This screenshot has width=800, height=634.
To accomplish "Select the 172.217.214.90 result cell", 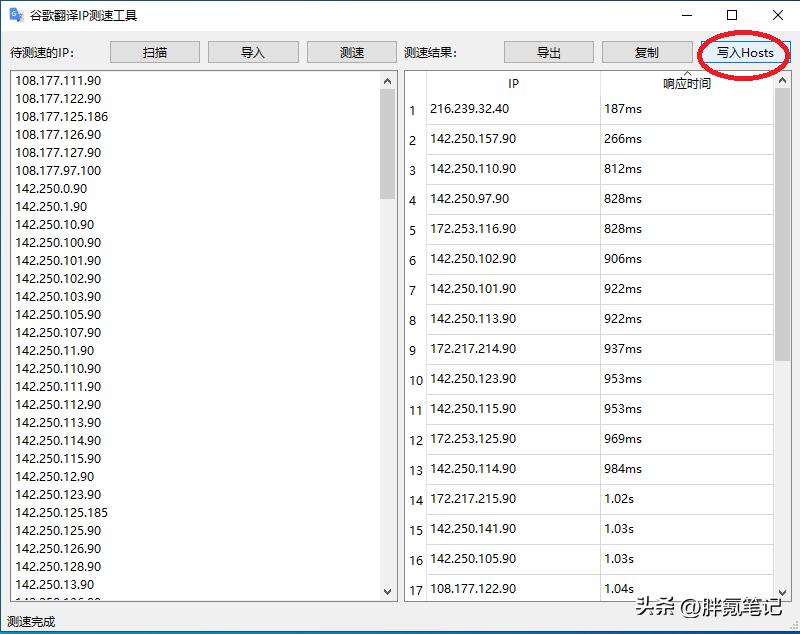I will coord(473,349).
